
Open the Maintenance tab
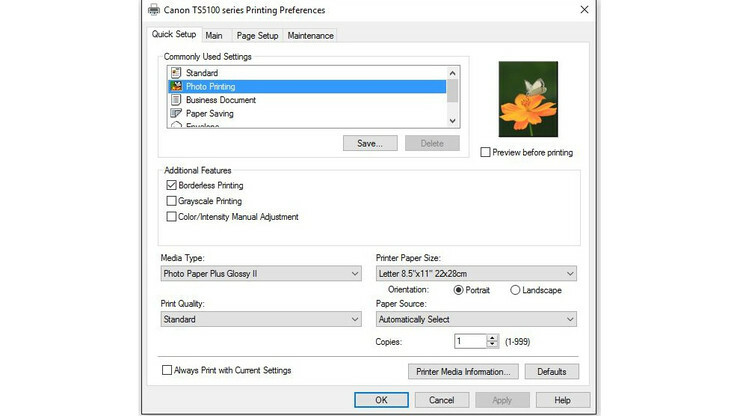[x=311, y=35]
